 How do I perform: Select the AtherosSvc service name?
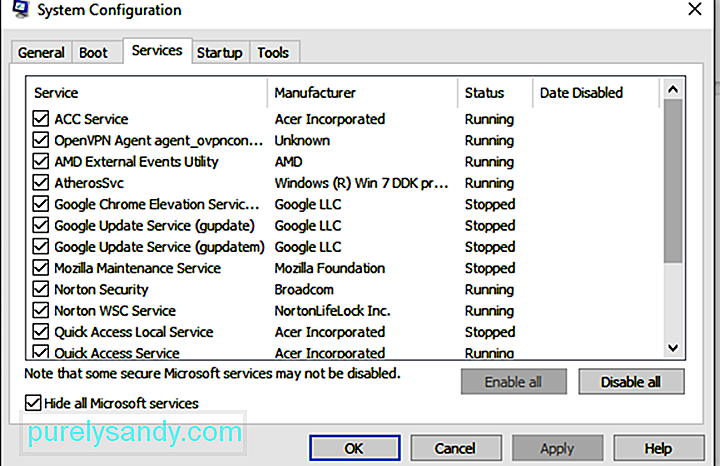(89, 183)
